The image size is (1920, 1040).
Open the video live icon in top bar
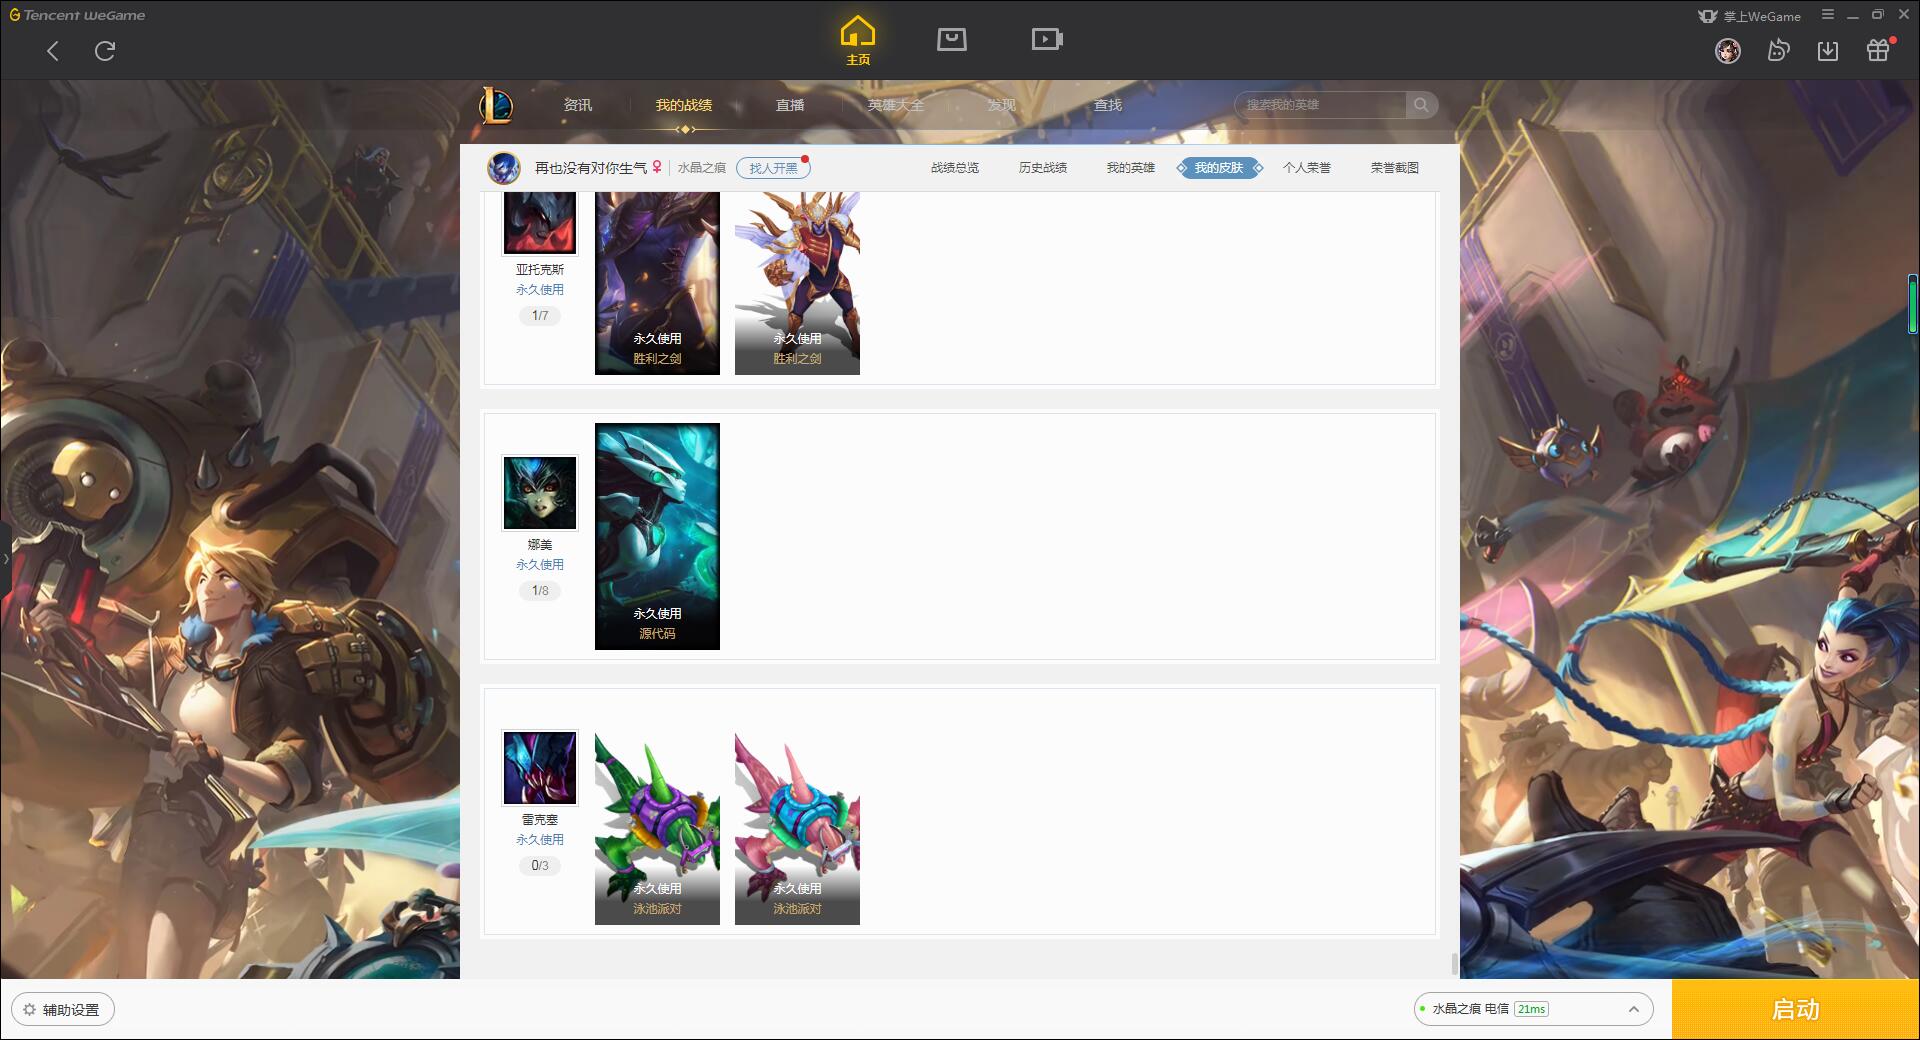pyautogui.click(x=1047, y=39)
